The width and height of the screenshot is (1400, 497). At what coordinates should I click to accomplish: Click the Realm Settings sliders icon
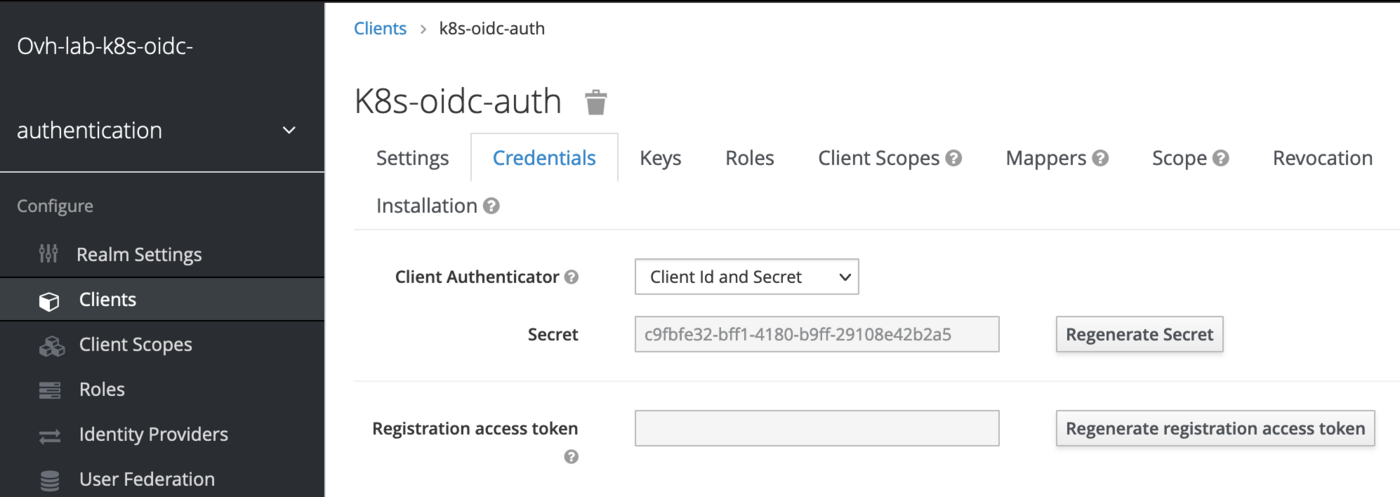tap(49, 254)
